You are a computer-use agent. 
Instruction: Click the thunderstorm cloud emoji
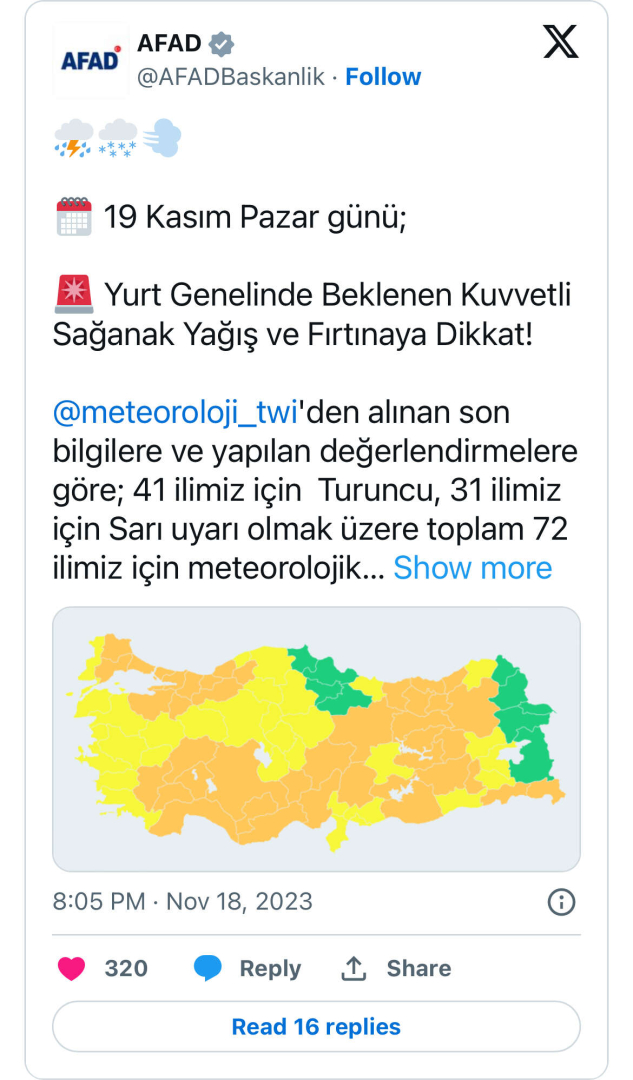click(73, 139)
